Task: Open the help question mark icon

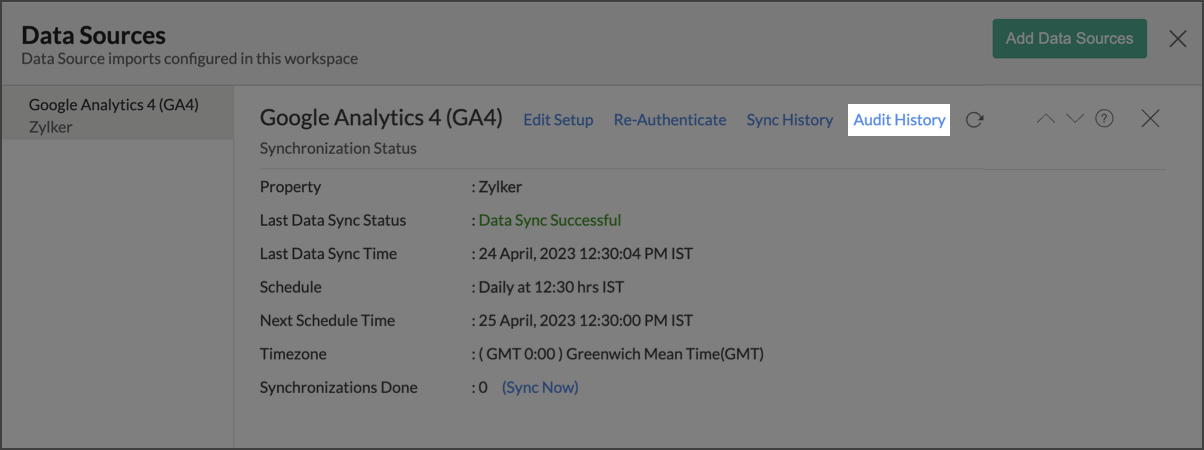Action: [1104, 119]
